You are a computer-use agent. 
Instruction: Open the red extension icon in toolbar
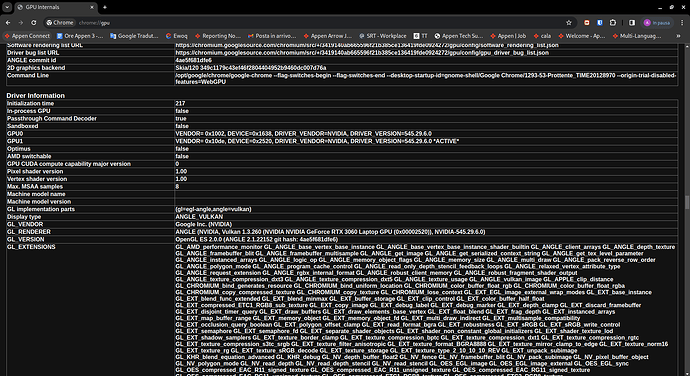(x=587, y=22)
